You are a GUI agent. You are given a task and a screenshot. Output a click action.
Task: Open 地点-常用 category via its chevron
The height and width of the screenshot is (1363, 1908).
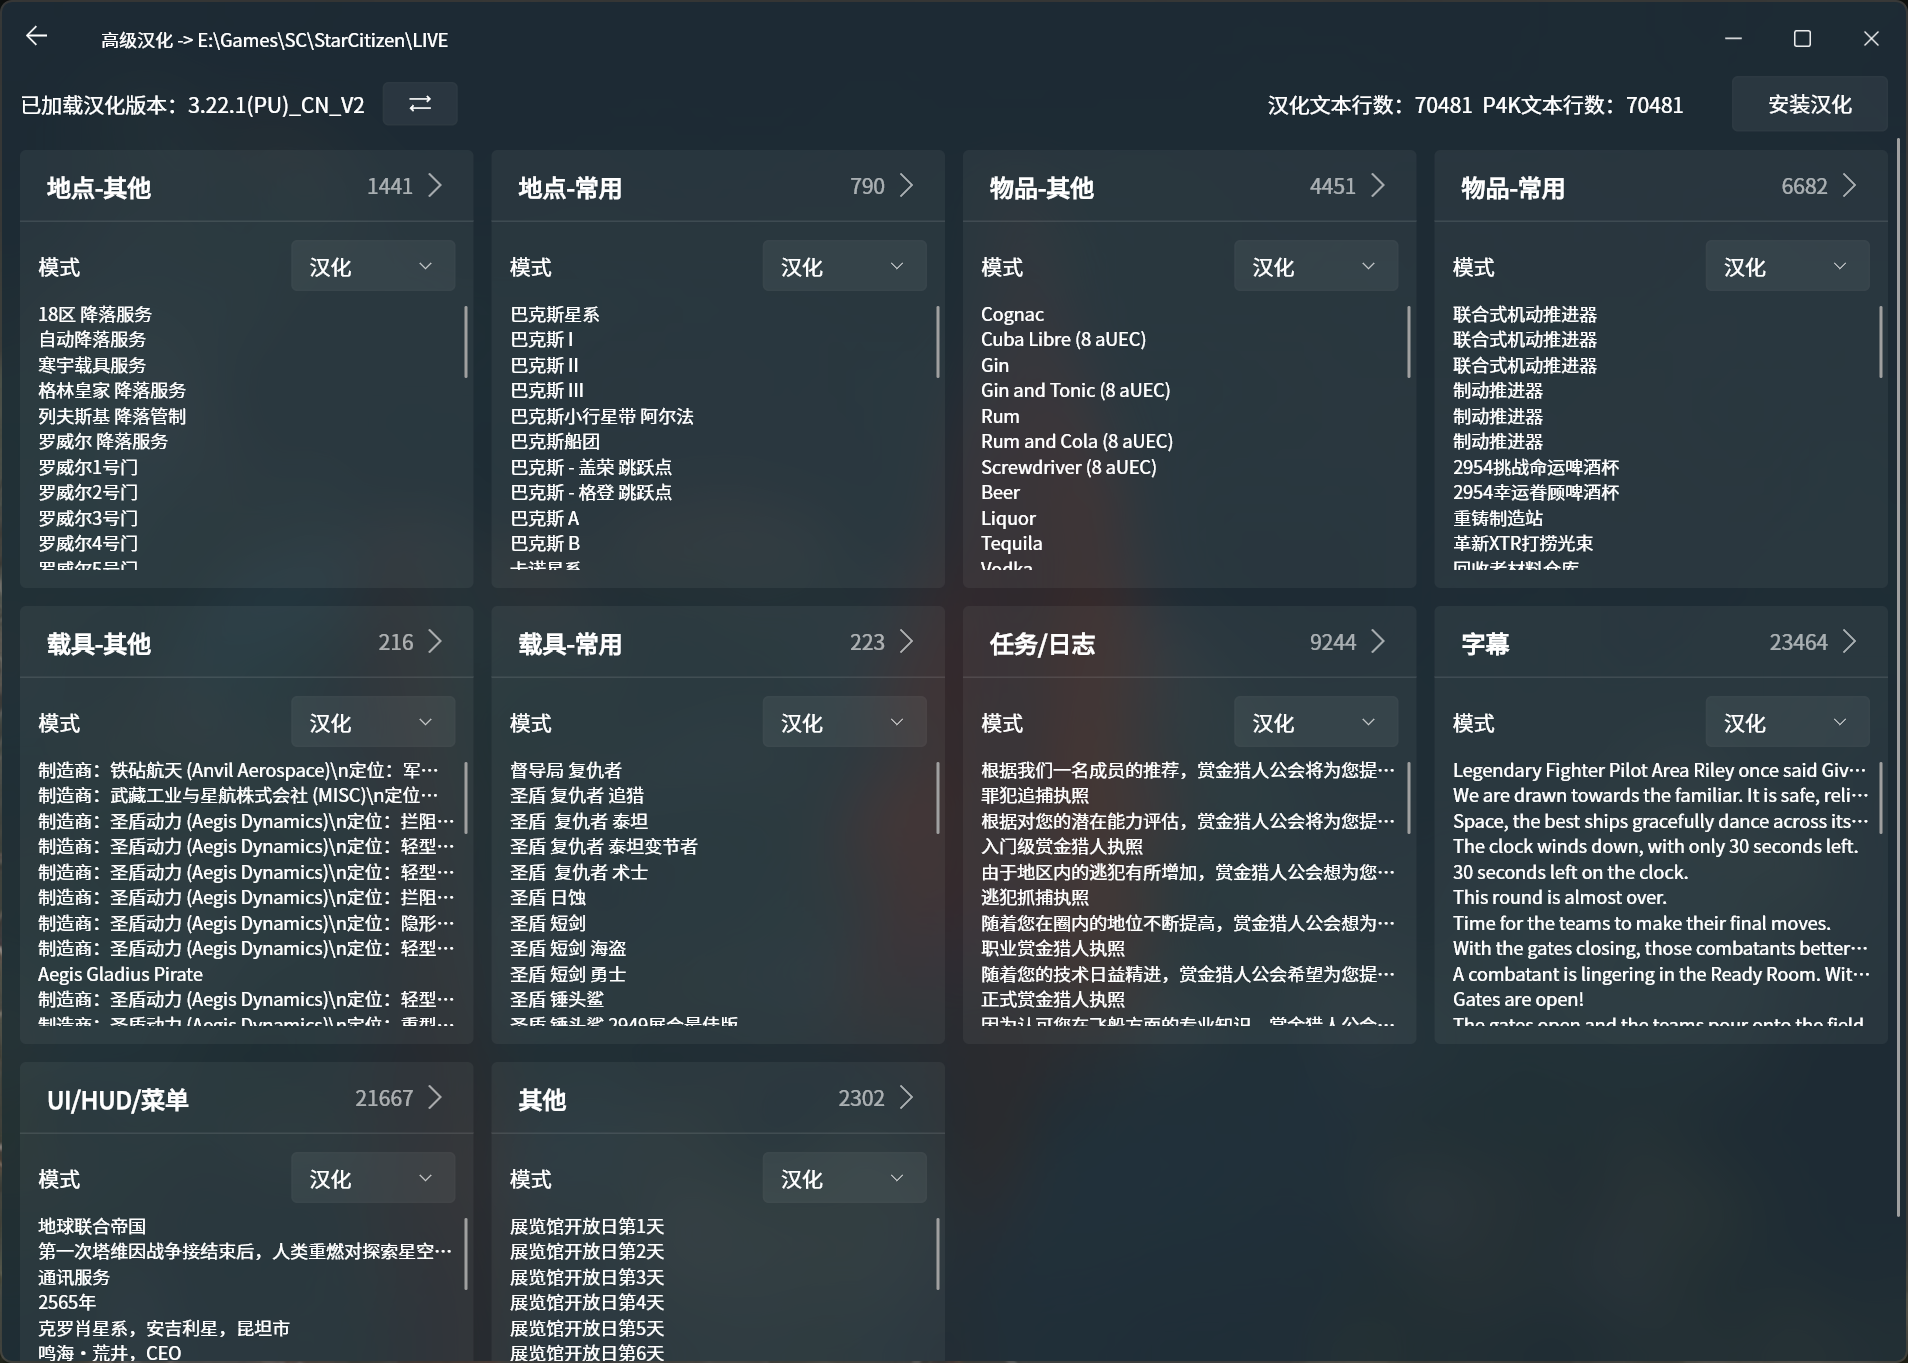point(906,186)
